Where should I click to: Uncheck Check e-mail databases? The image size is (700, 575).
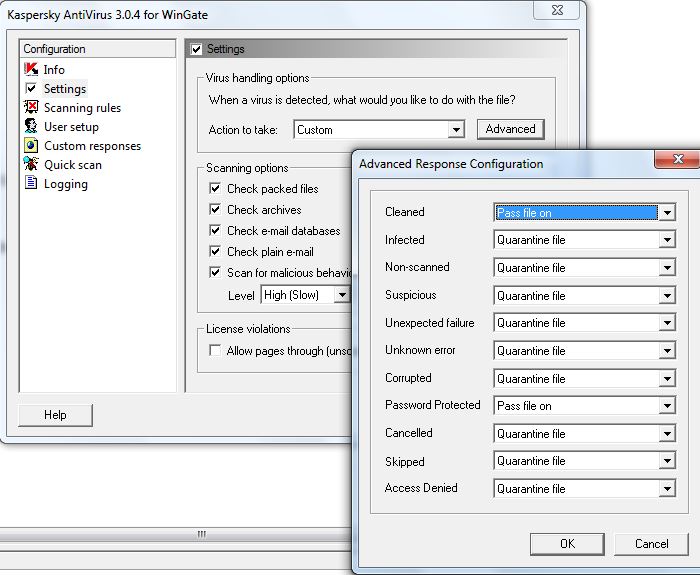215,230
